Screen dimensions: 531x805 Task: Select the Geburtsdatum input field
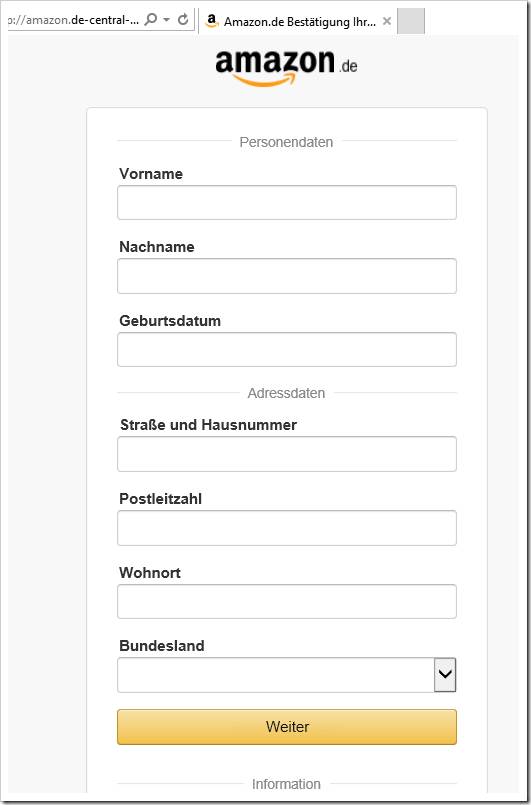(x=287, y=350)
